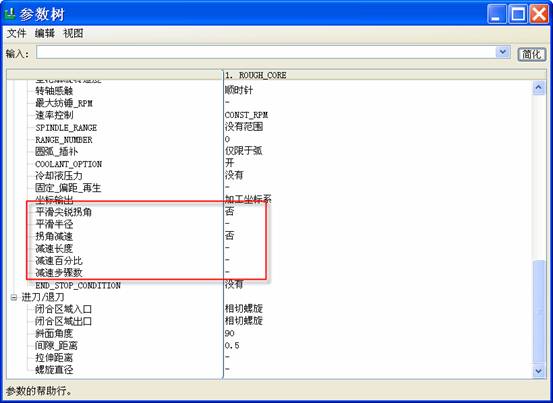553x403 pixels.
Task: Click the 加工坐标系 value cell
Action: [248, 200]
